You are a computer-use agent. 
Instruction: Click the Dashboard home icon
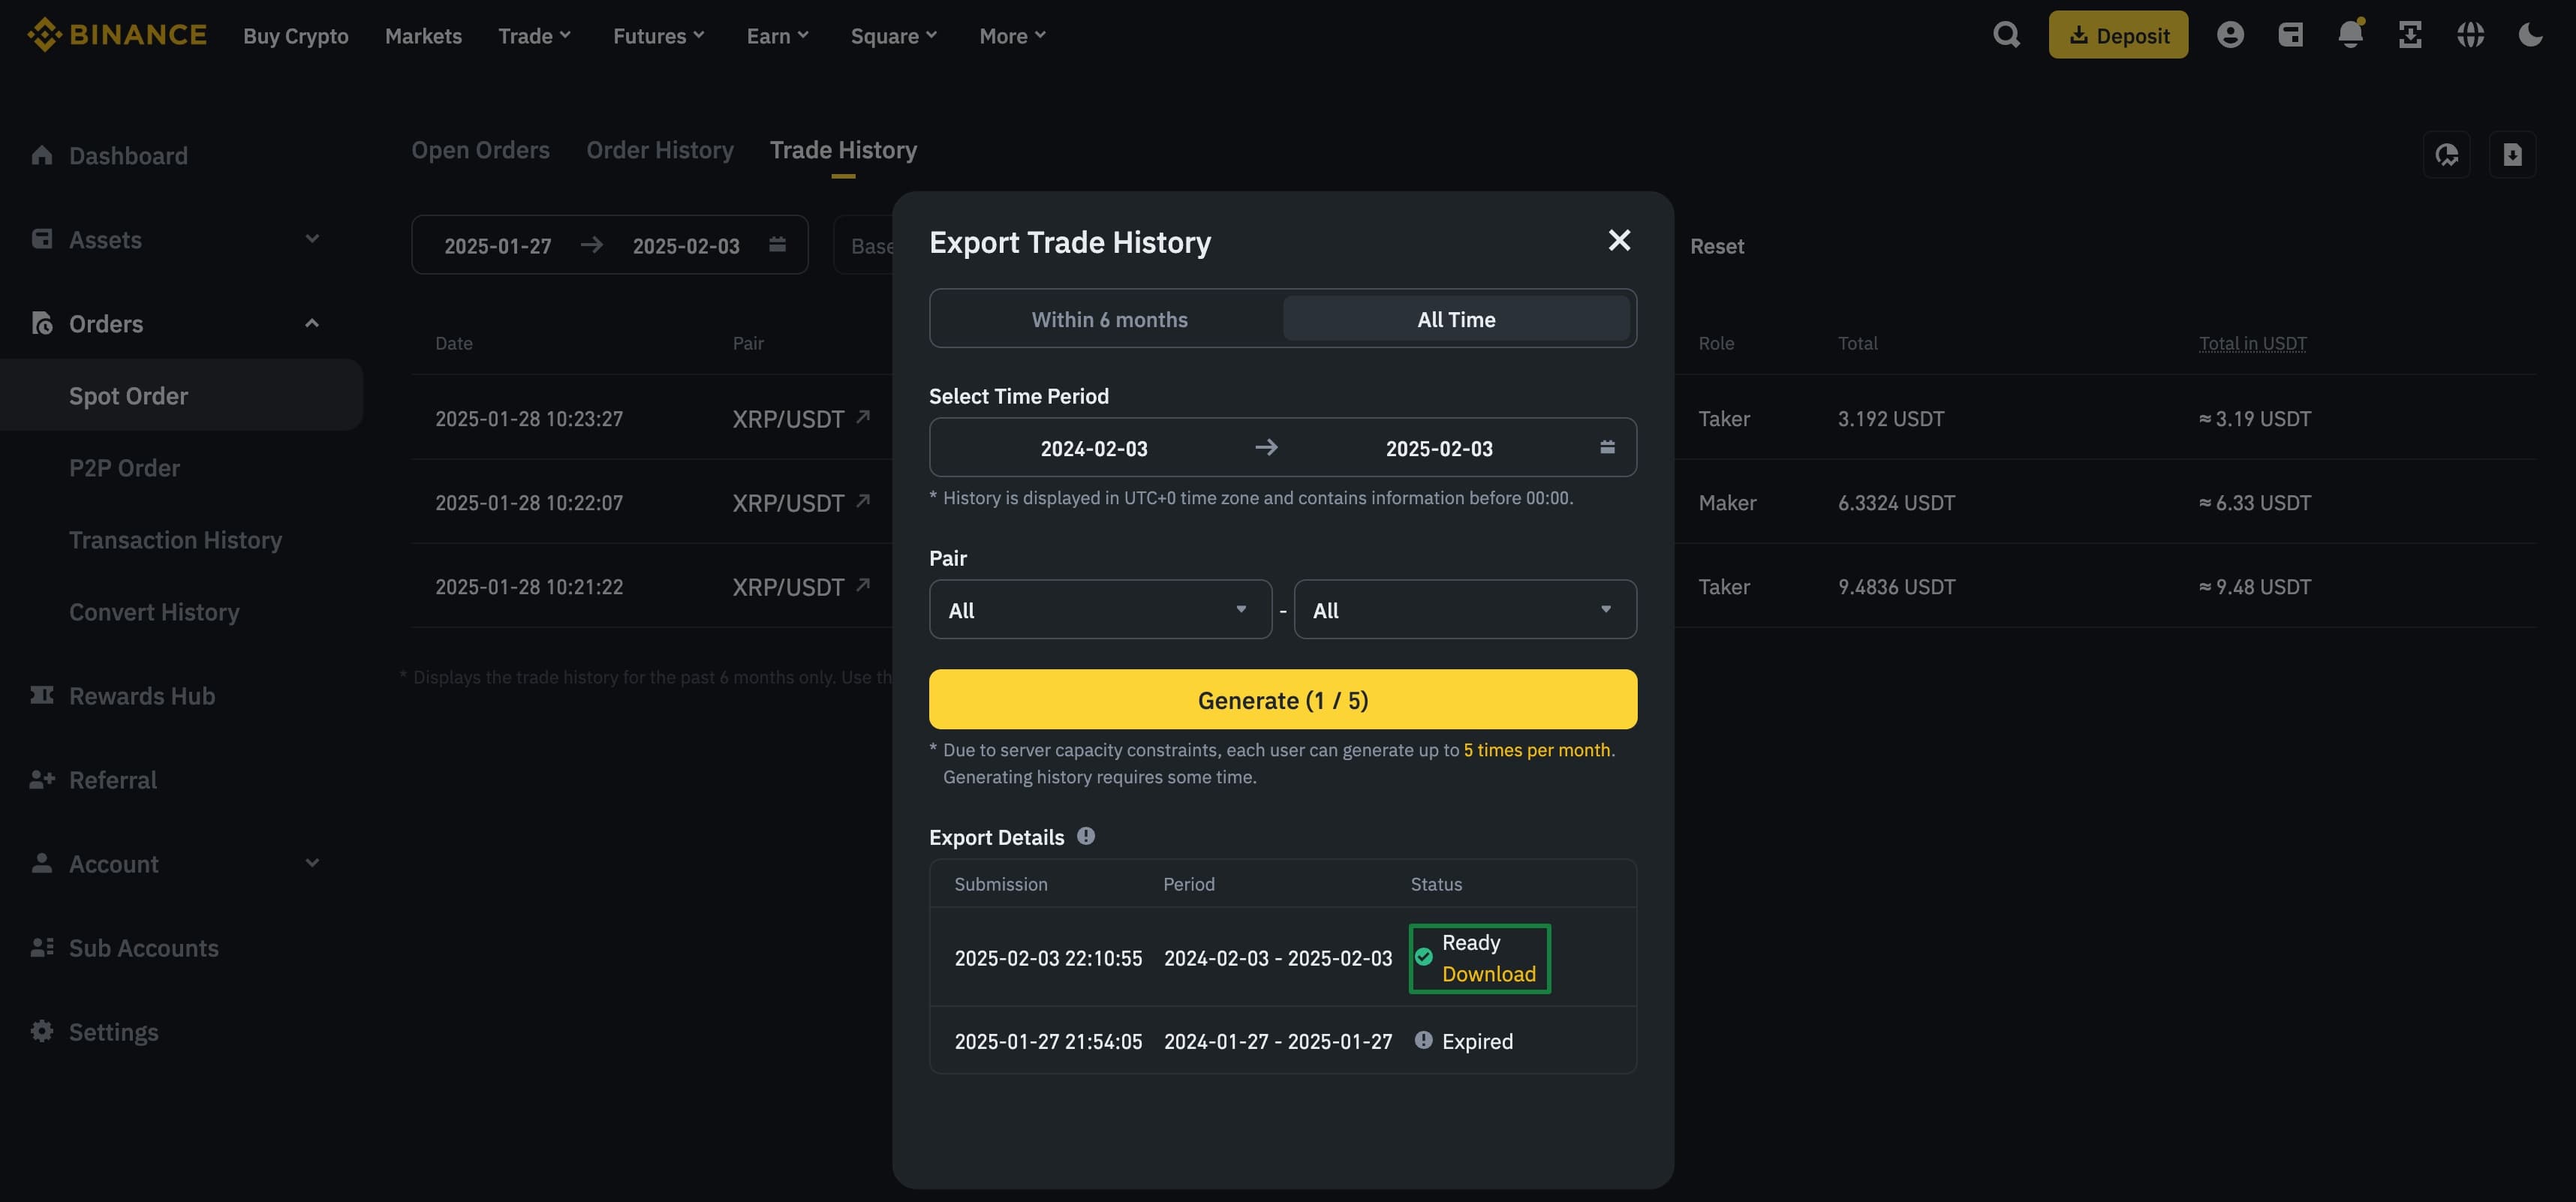coord(42,155)
